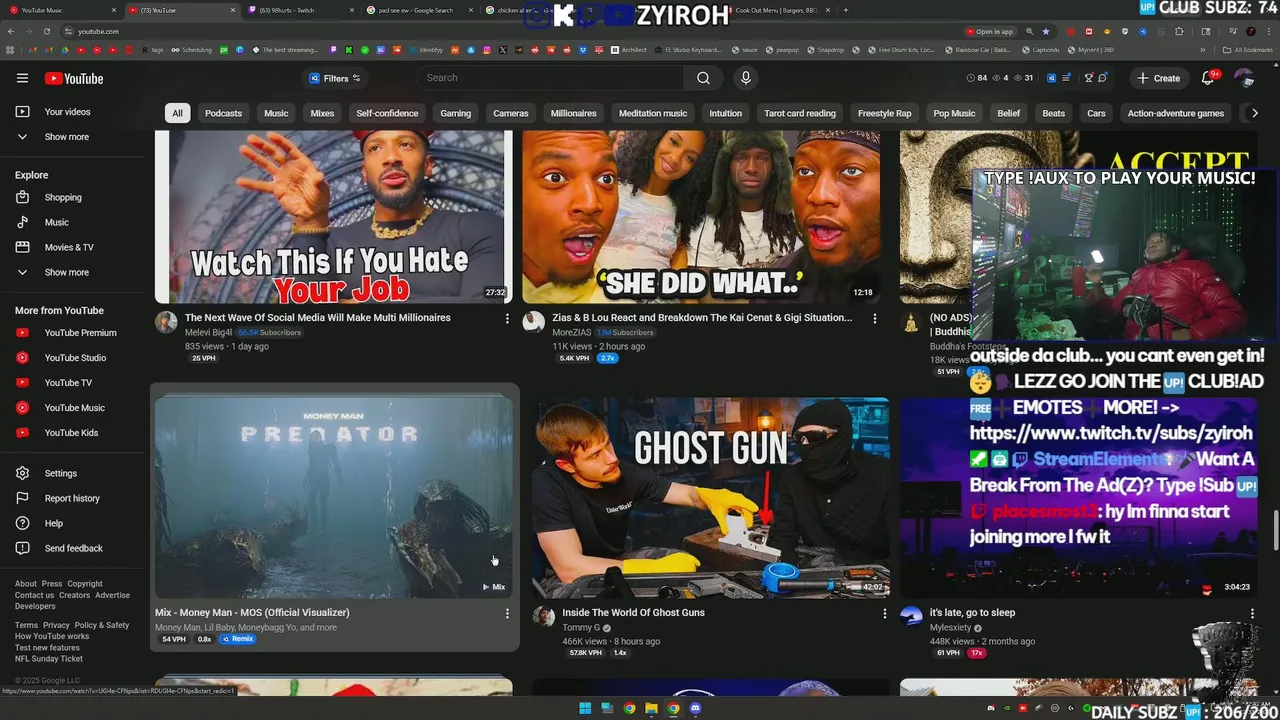
Task: Select the Meditation music chip
Action: point(653,113)
